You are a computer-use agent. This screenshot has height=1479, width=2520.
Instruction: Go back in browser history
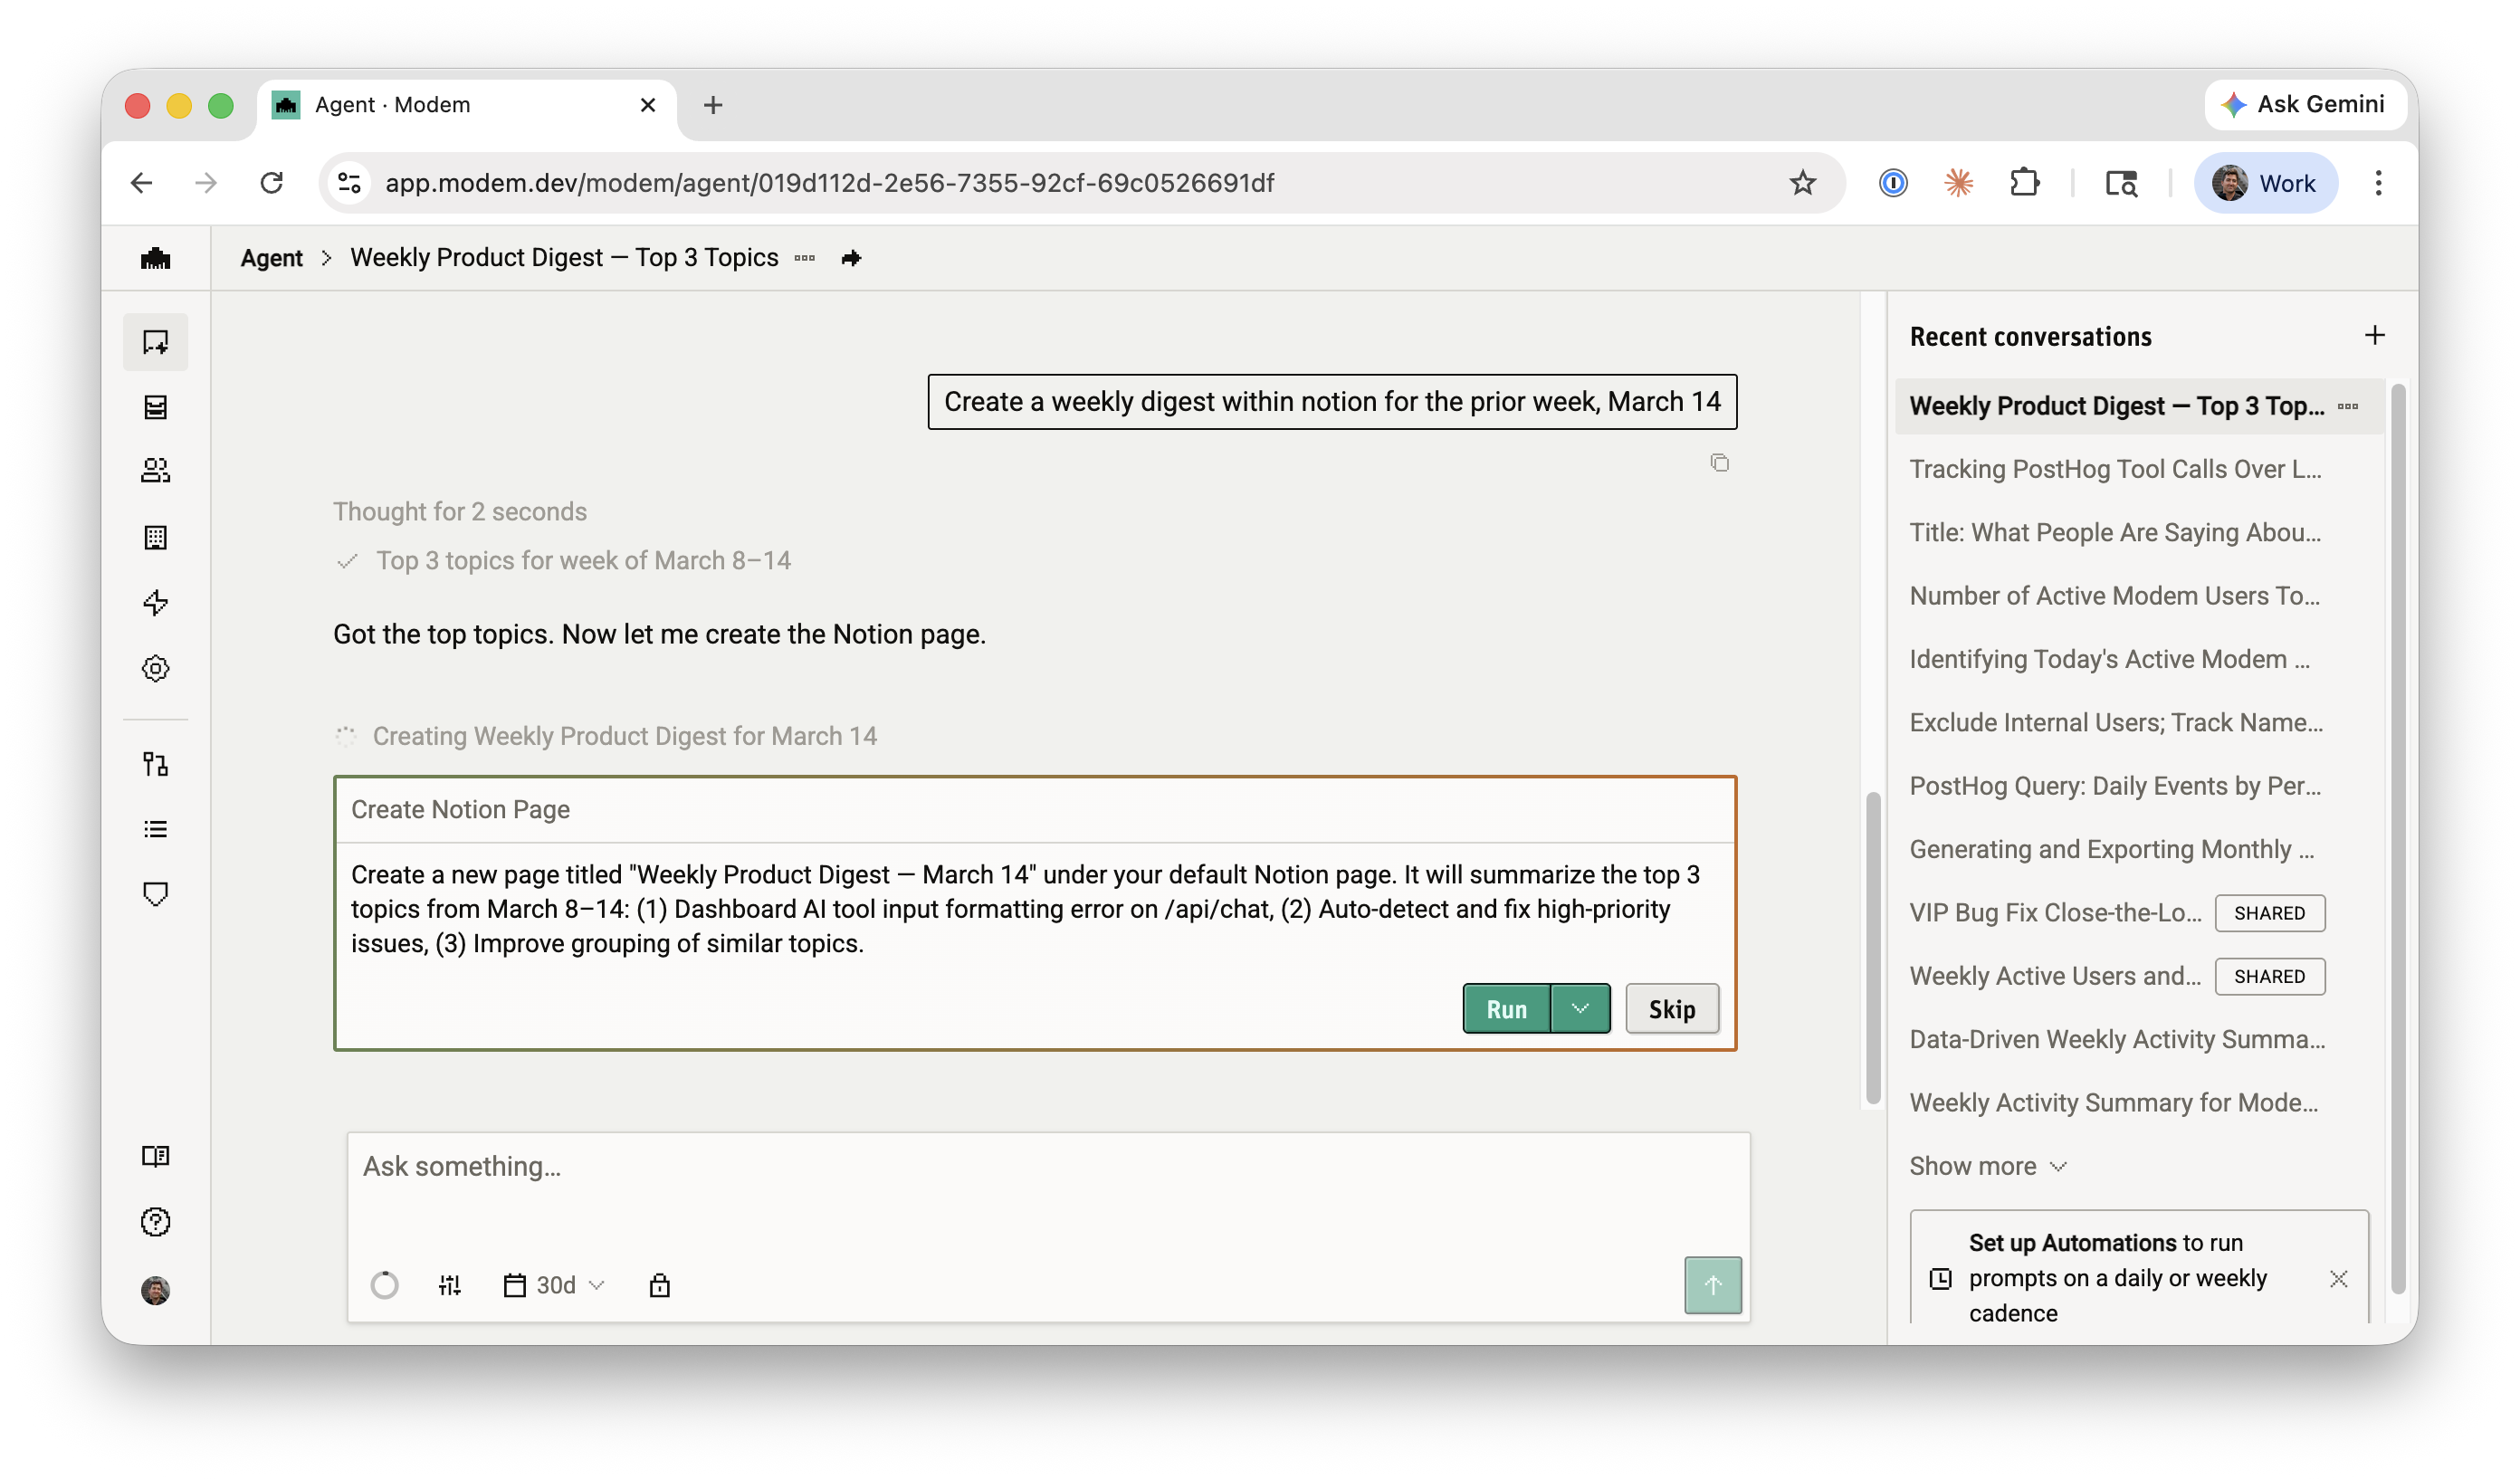[141, 183]
